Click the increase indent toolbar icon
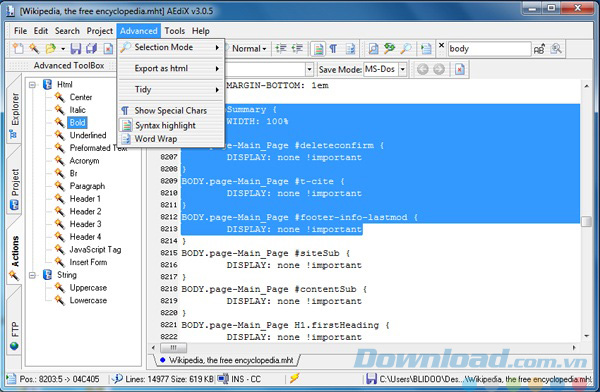The image size is (600, 392). (280, 49)
